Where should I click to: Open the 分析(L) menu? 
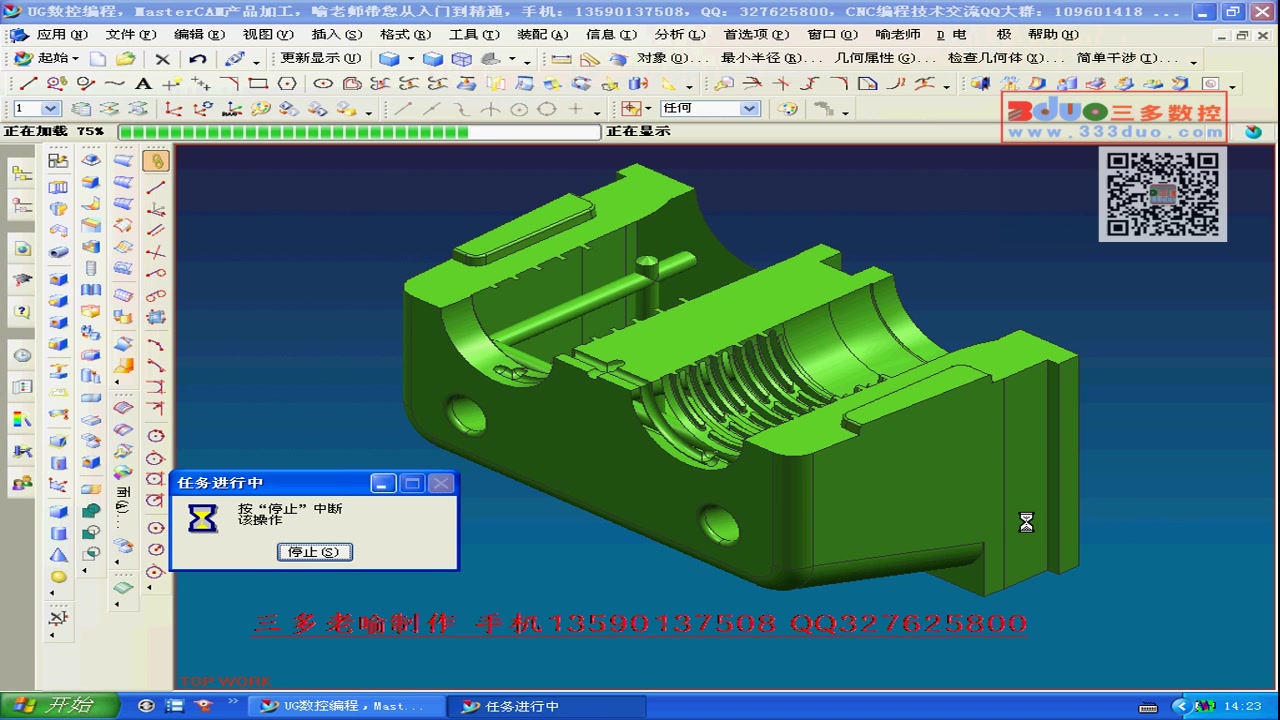(x=680, y=34)
